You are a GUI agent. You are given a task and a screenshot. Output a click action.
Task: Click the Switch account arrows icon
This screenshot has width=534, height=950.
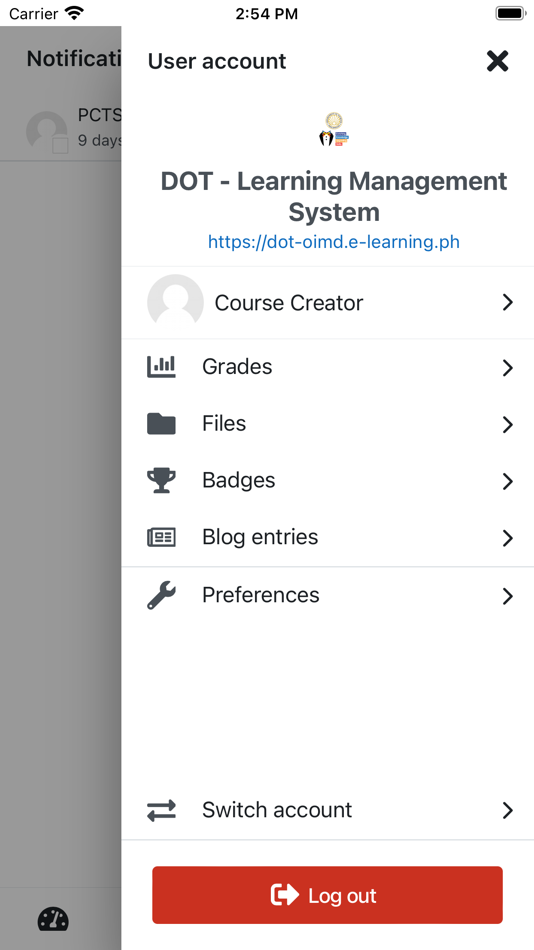coord(161,810)
